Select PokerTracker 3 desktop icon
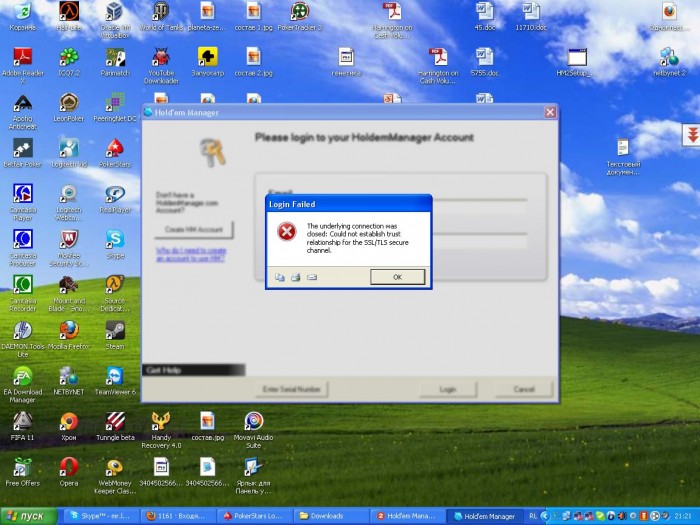700x525 pixels. pos(300,17)
